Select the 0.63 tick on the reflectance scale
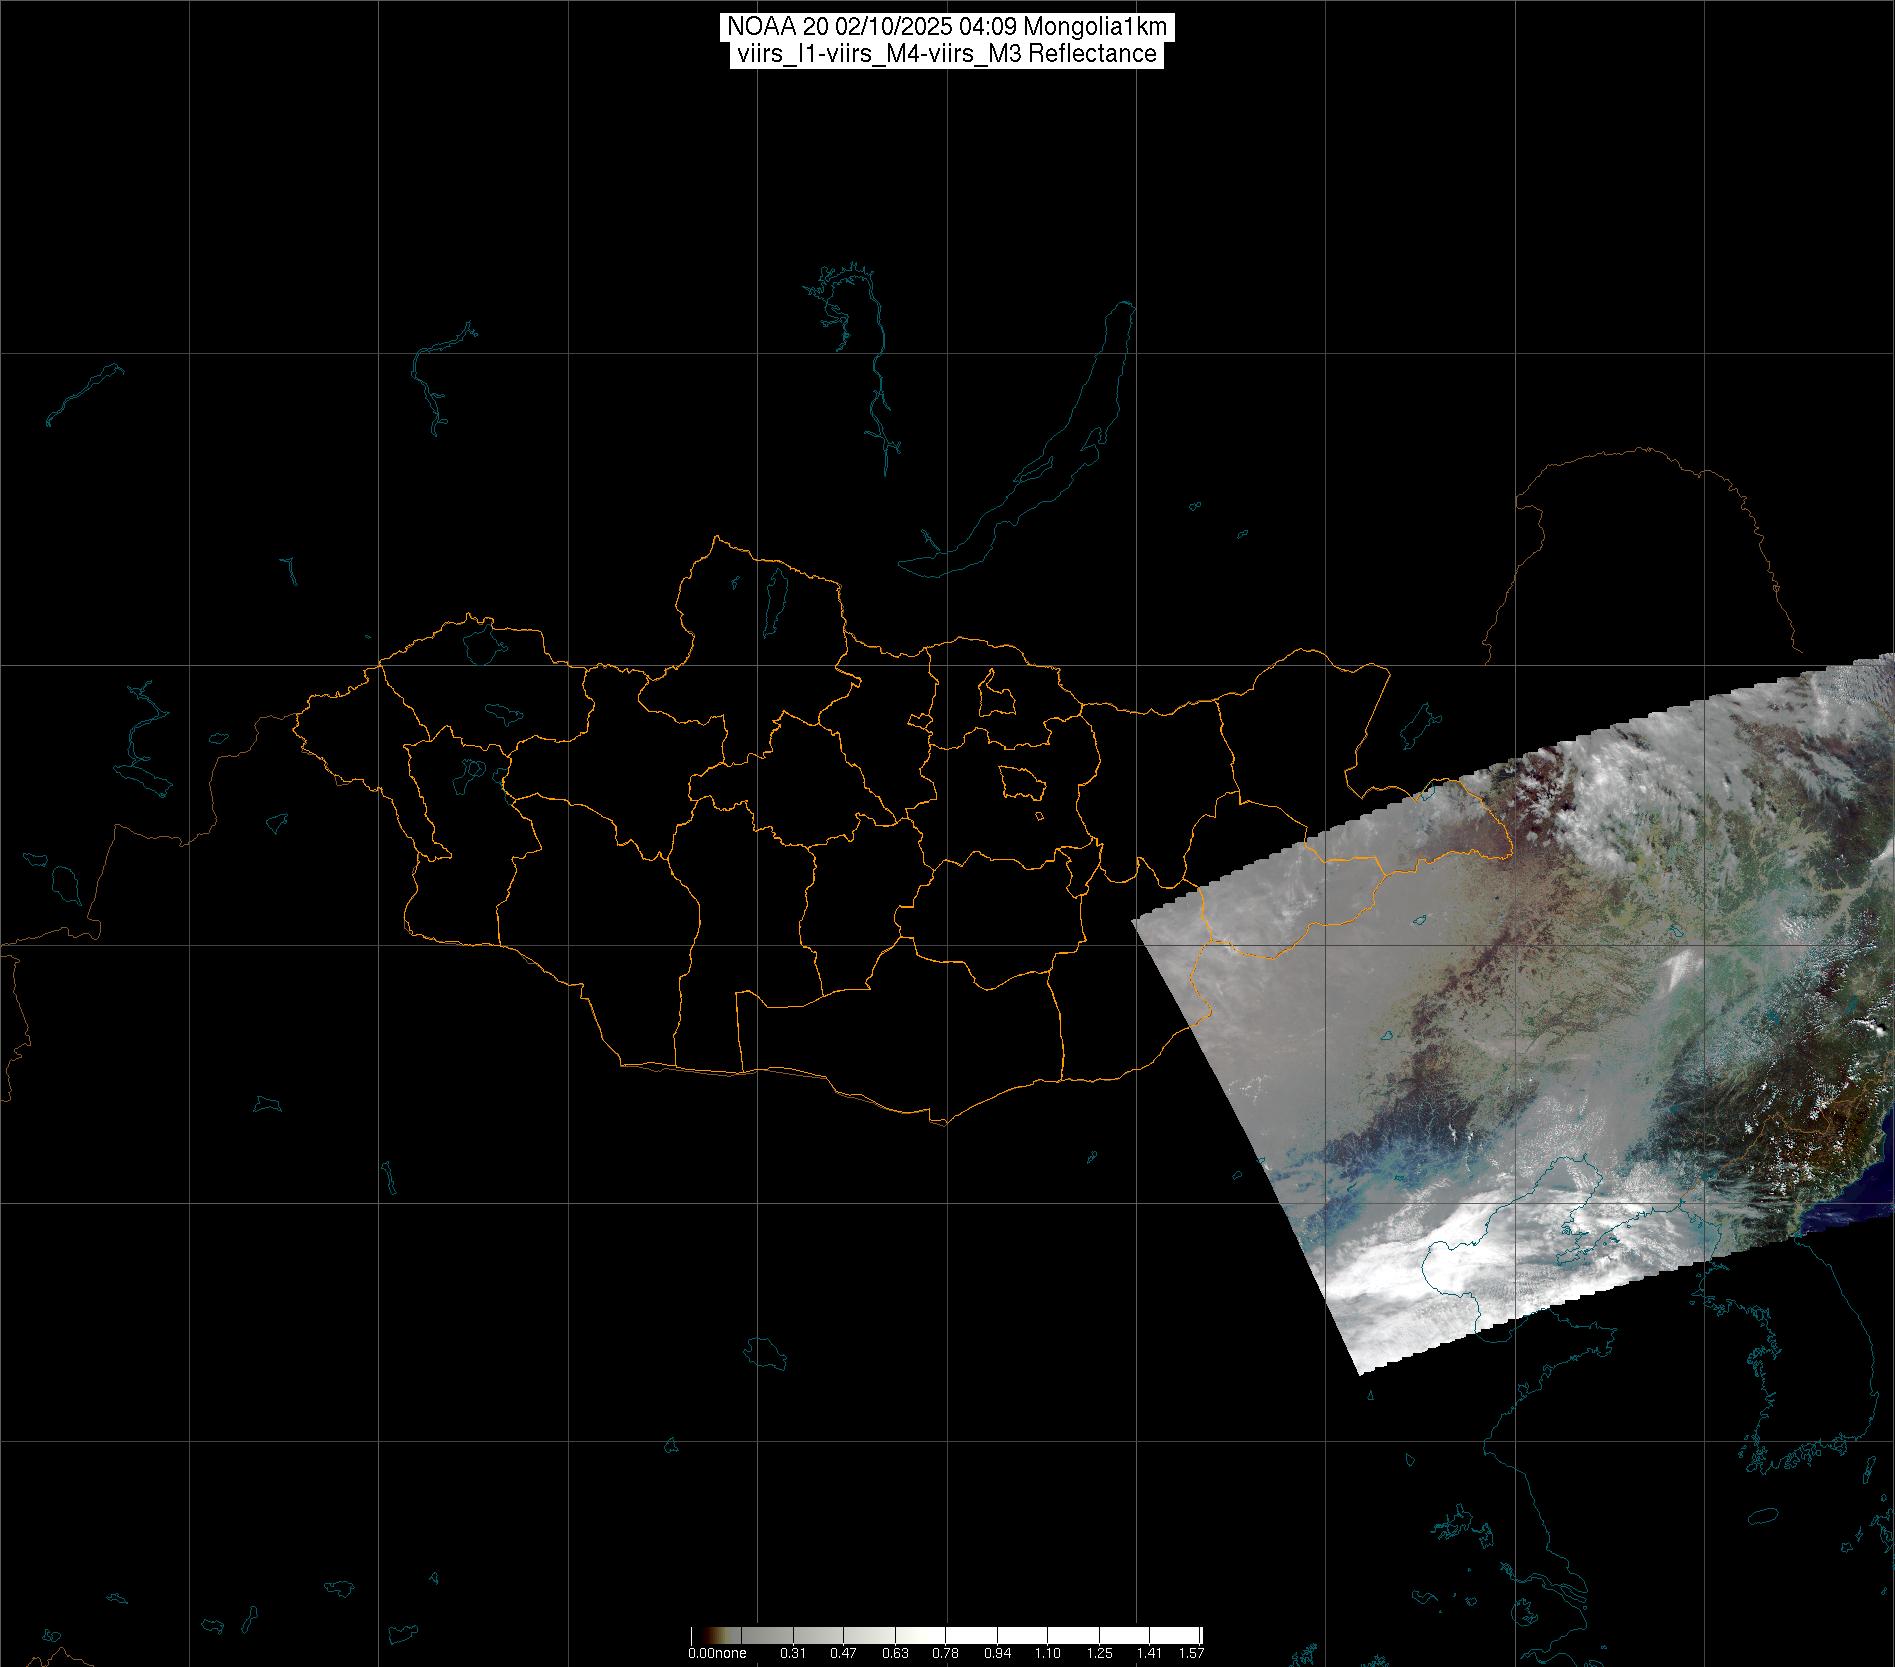The height and width of the screenshot is (1667, 1895). (x=894, y=1653)
